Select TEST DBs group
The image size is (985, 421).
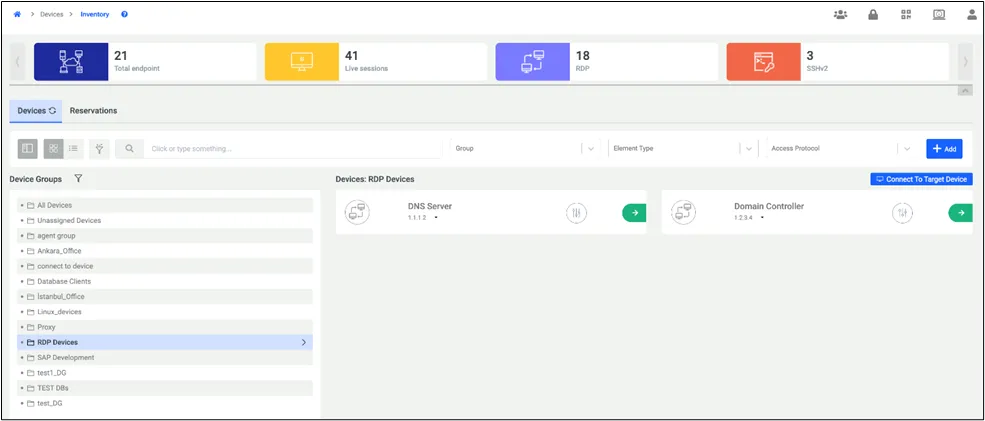165,388
